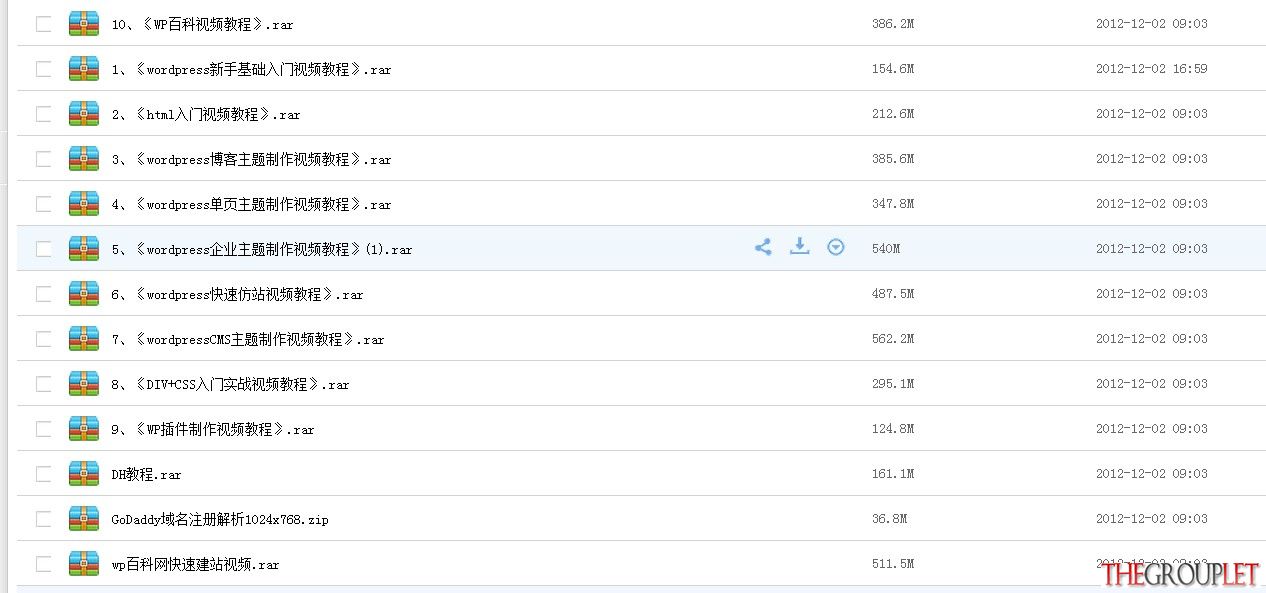1266x593 pixels.
Task: Check the box for GoDaddy域名注册解析1024x768.zip
Action: coord(43,519)
